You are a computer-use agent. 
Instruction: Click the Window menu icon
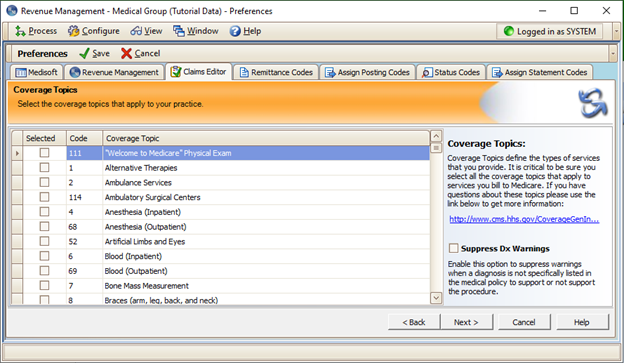point(179,31)
